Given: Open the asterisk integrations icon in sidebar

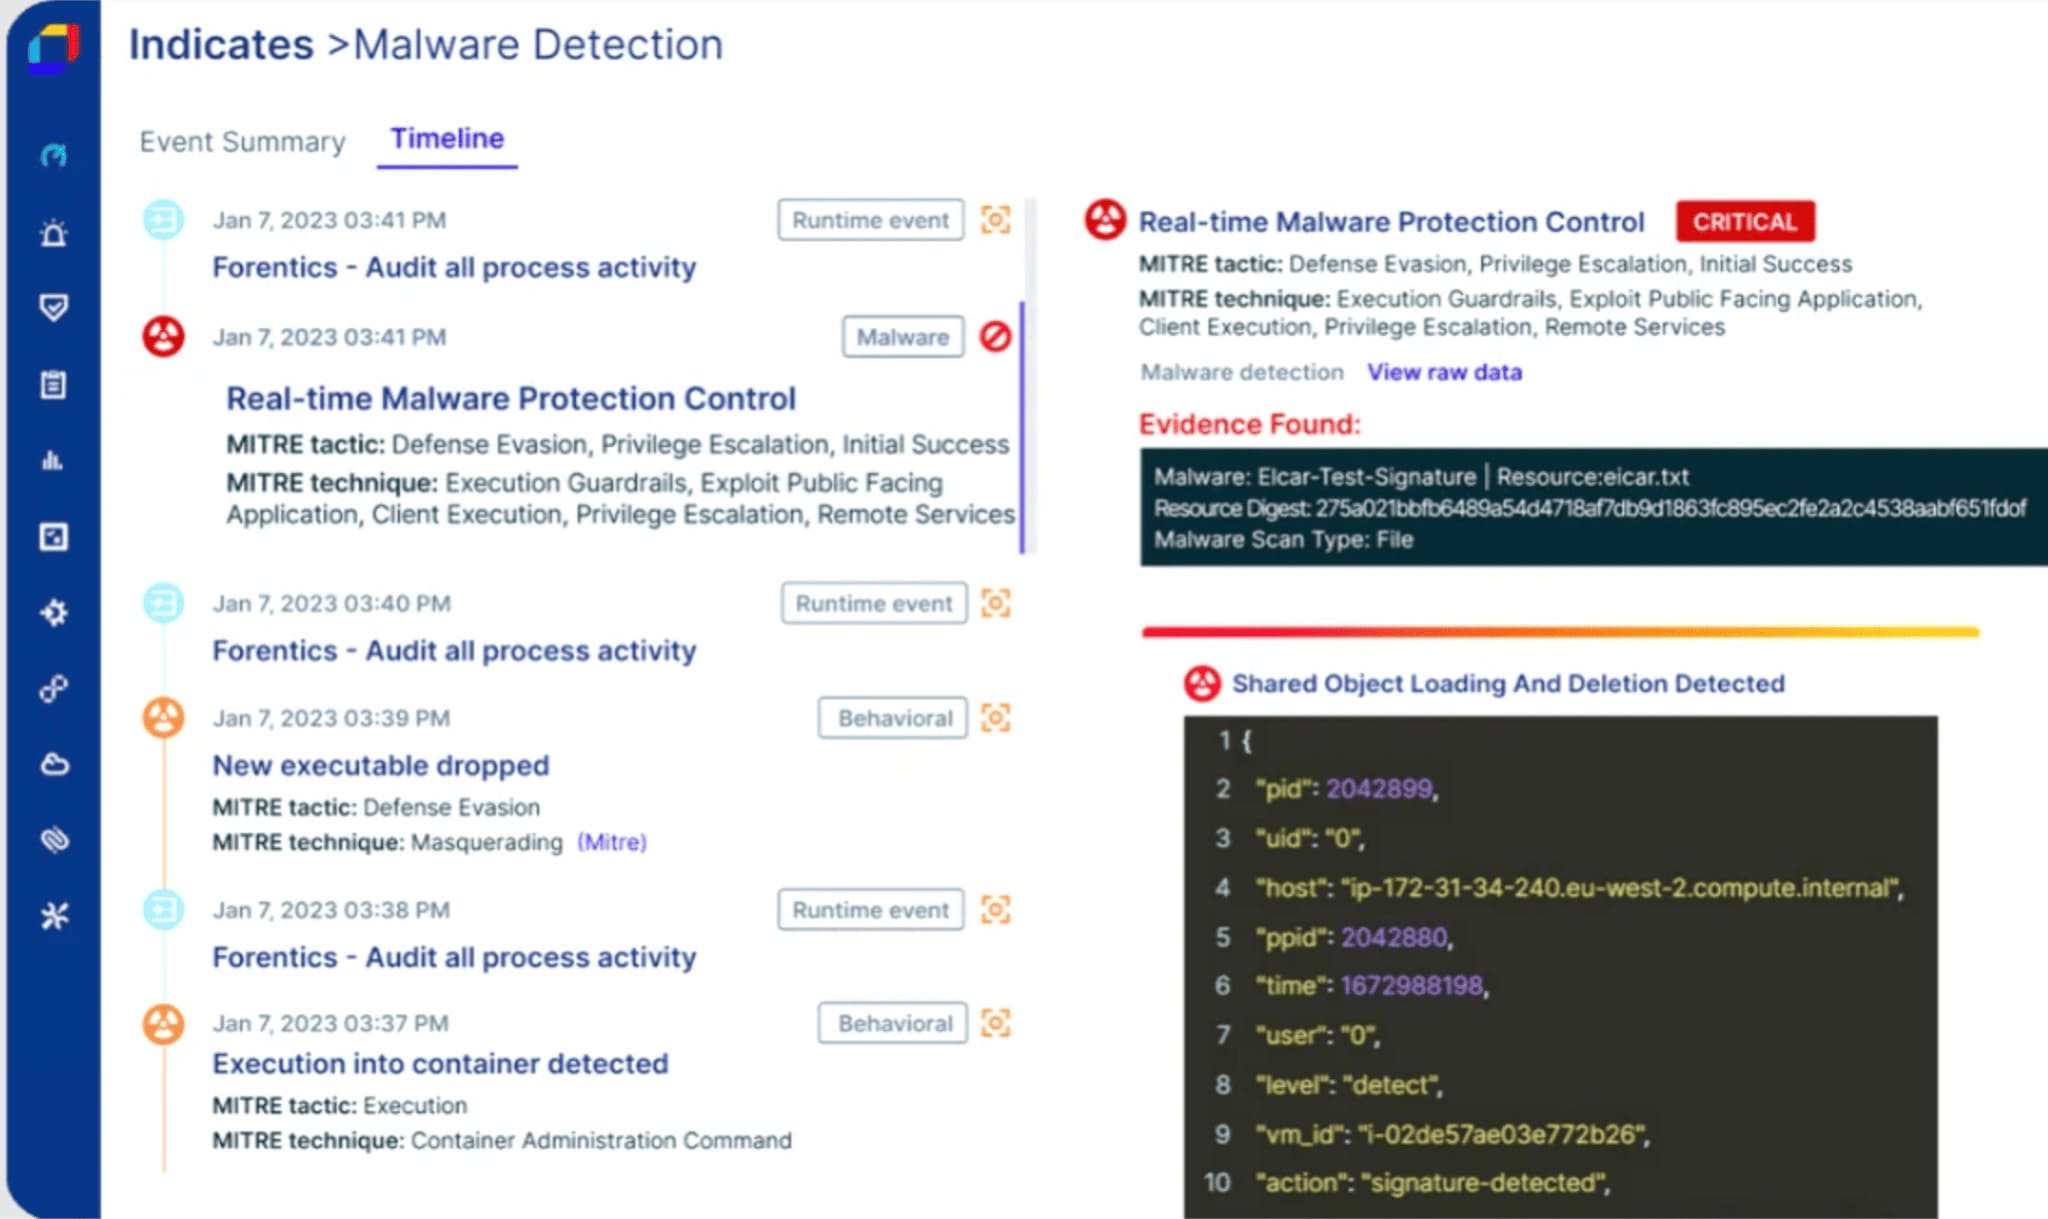Looking at the screenshot, I should 54,916.
